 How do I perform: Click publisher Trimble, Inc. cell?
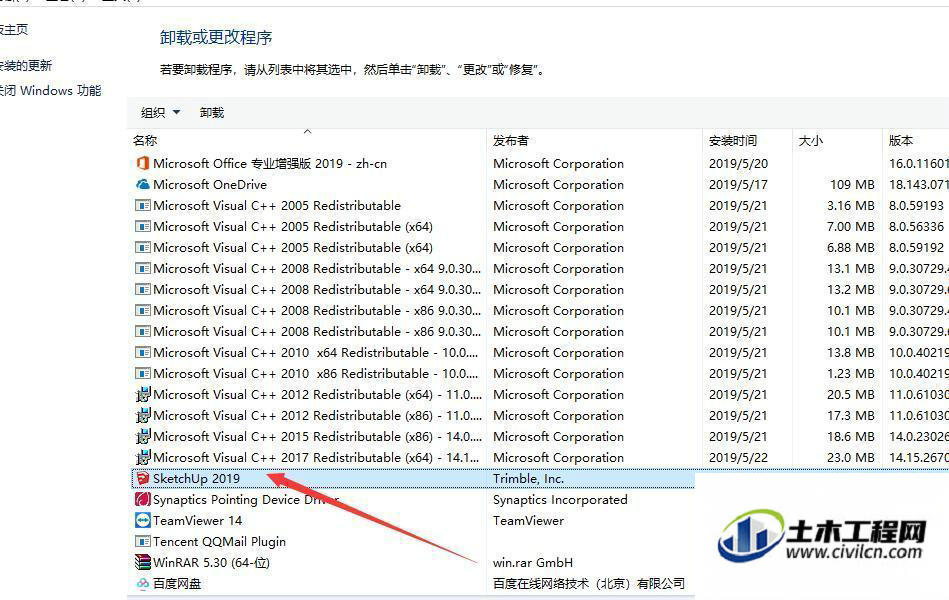(x=528, y=478)
